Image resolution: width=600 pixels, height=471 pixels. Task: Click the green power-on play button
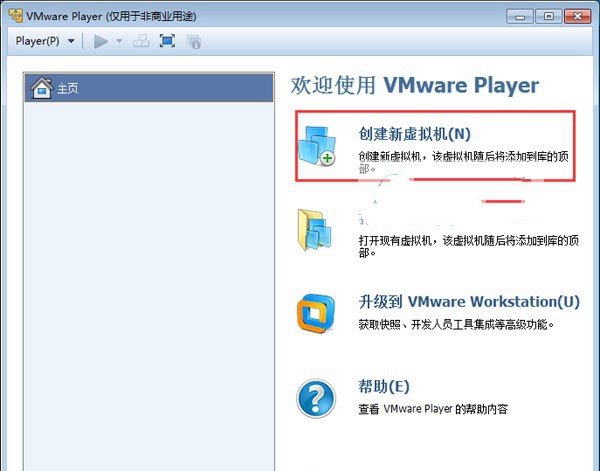[101, 41]
